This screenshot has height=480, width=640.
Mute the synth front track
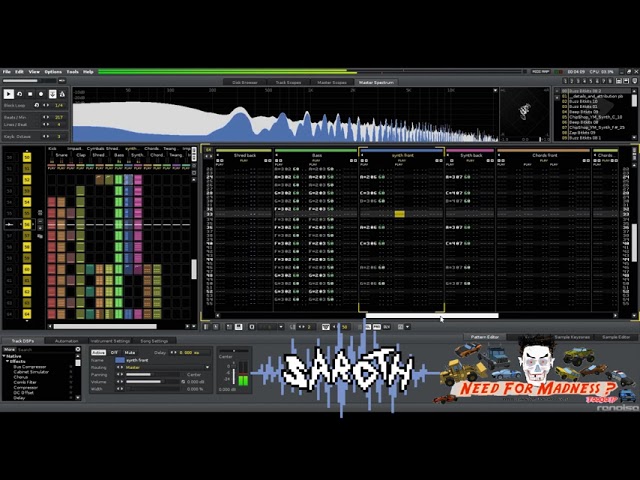(x=130, y=352)
